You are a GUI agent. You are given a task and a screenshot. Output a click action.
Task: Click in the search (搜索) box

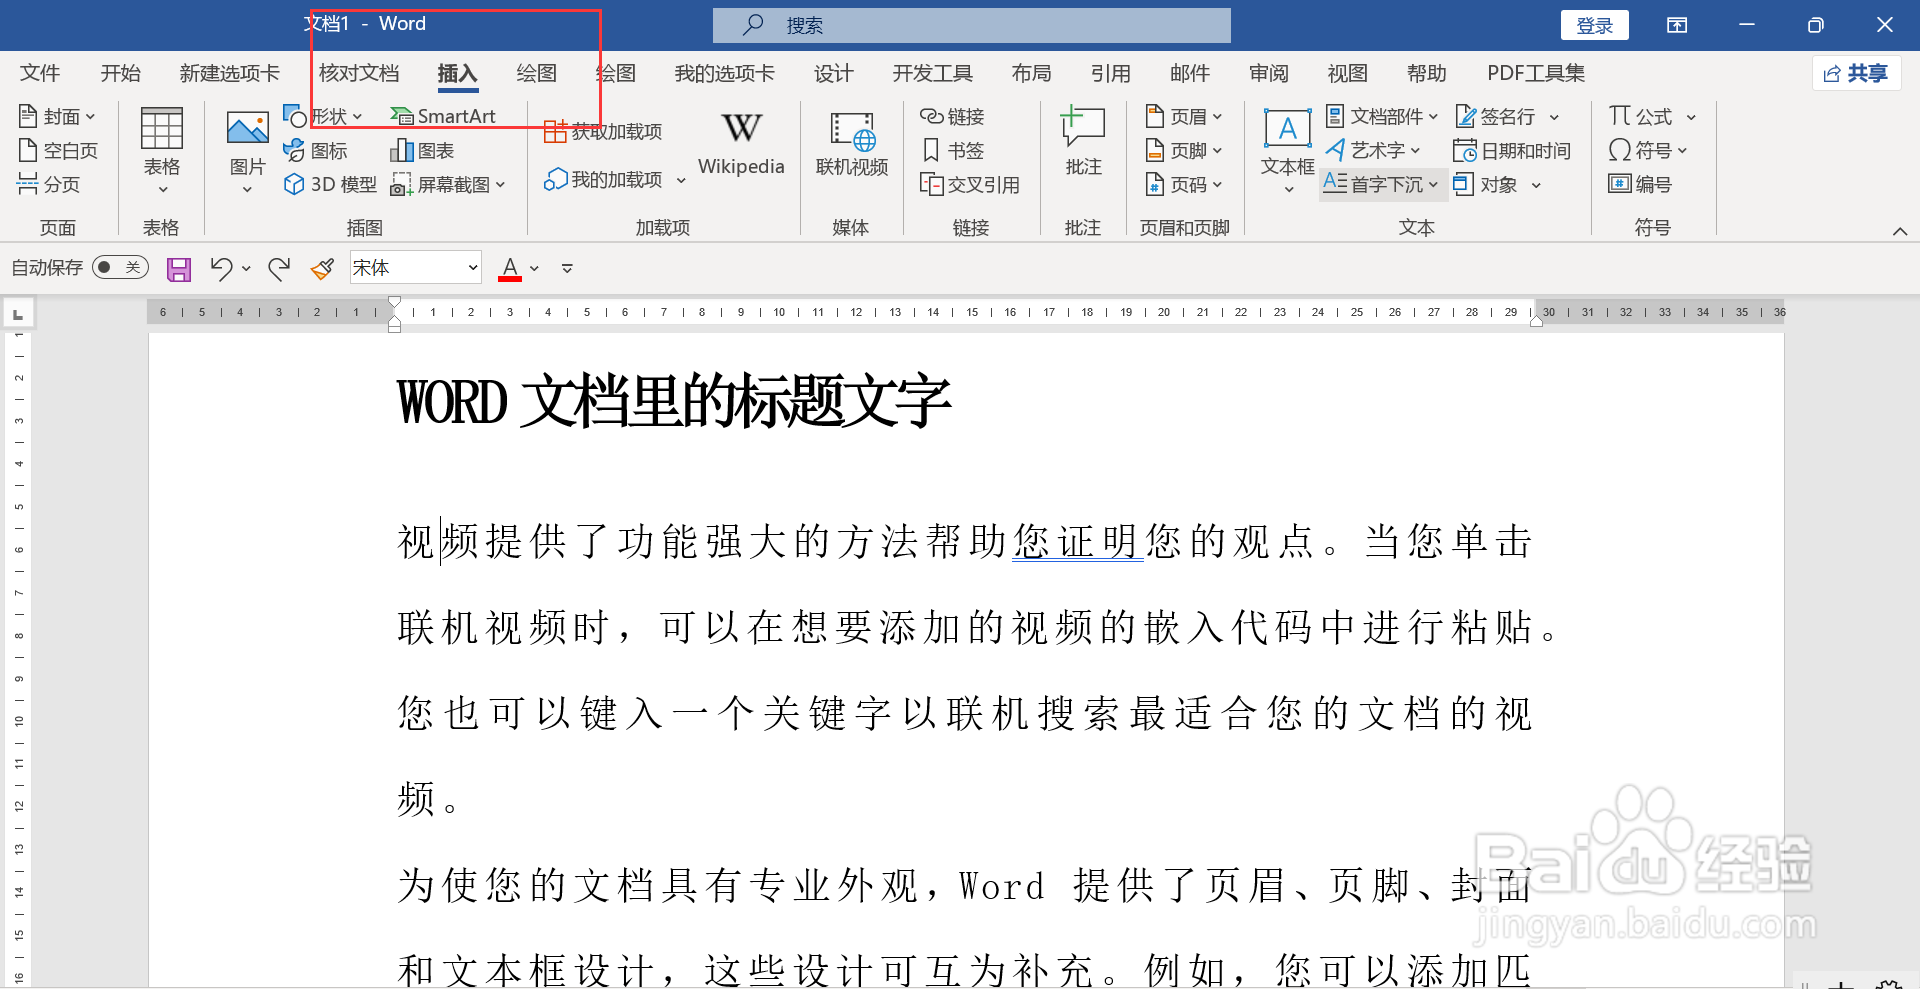pos(972,25)
